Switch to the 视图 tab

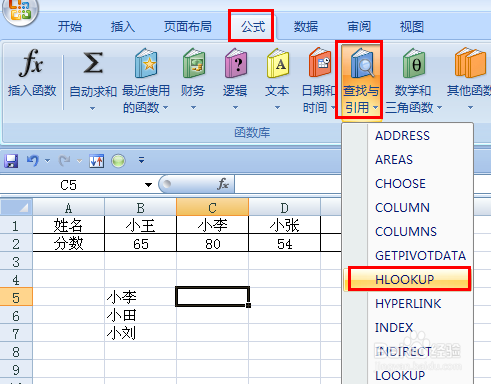[x=412, y=27]
